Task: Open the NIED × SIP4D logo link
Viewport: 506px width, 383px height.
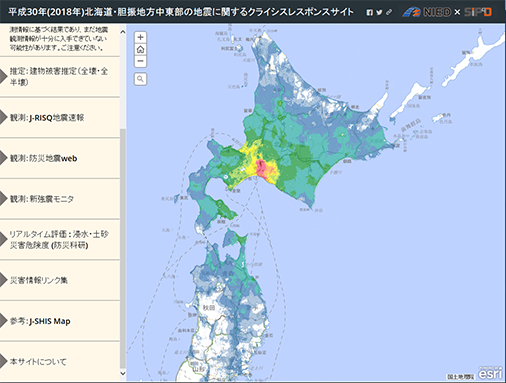Action: 447,12
